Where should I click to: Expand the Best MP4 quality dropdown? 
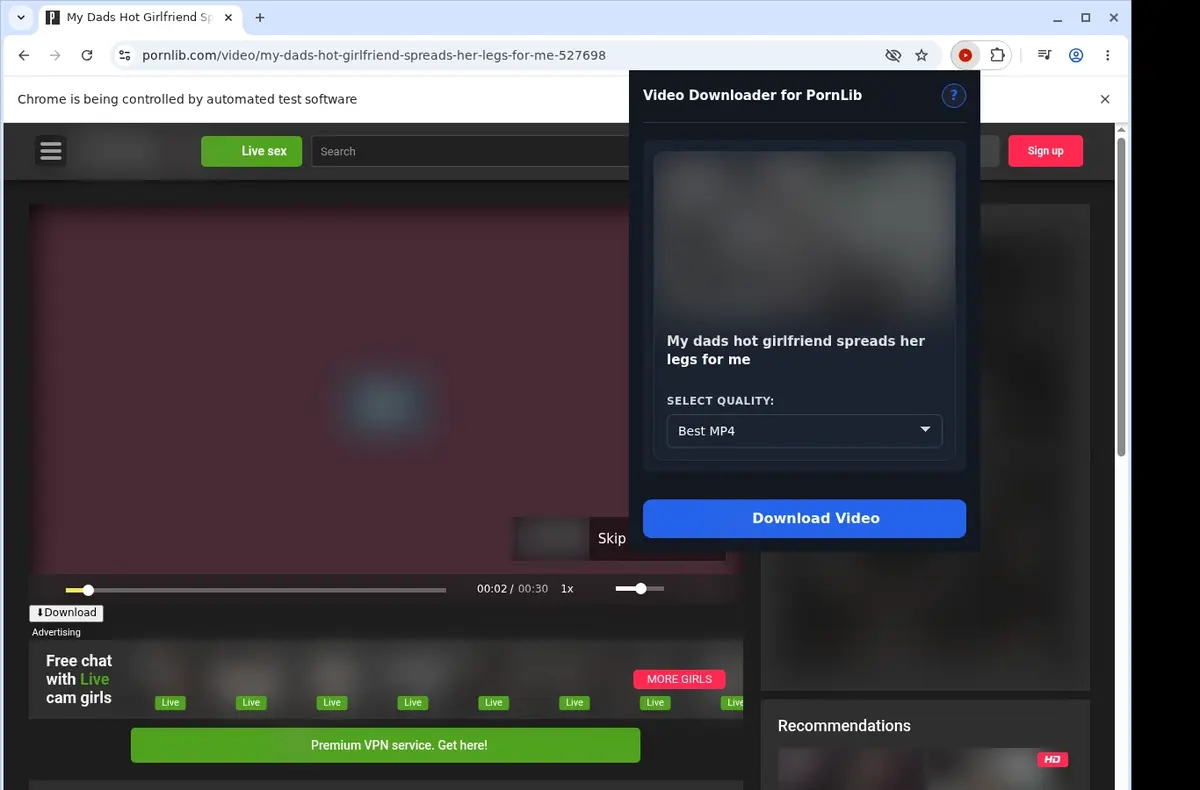pos(804,431)
